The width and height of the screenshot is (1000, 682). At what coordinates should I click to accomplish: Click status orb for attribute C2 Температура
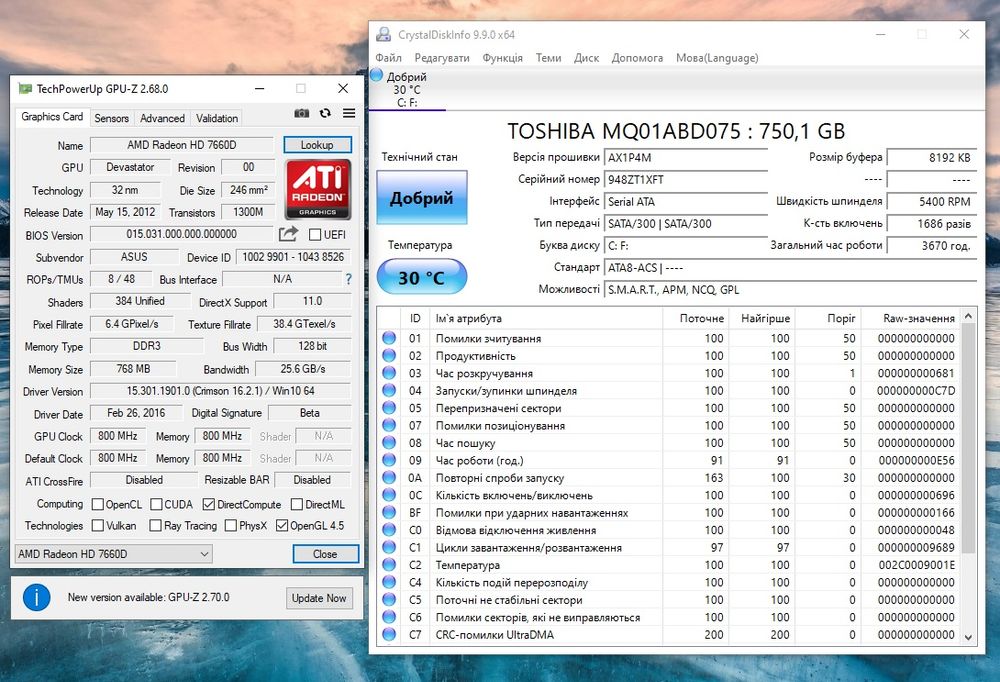click(389, 565)
